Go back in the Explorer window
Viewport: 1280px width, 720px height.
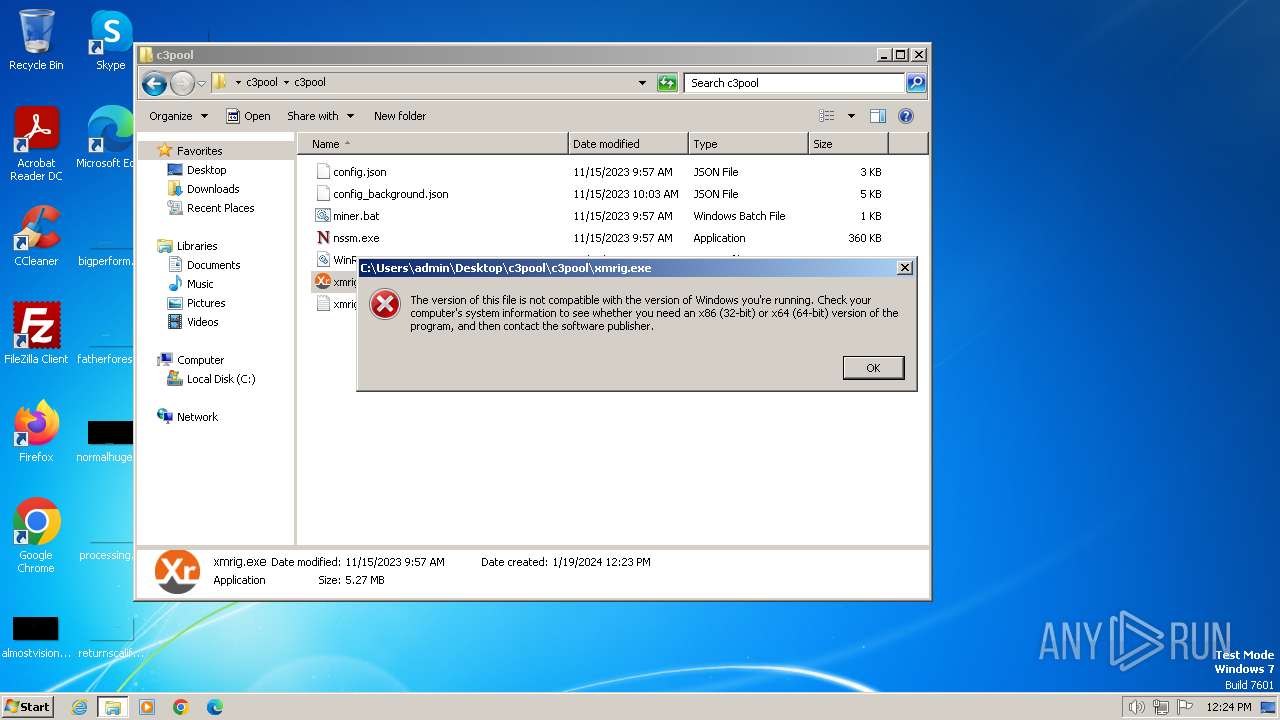(154, 83)
